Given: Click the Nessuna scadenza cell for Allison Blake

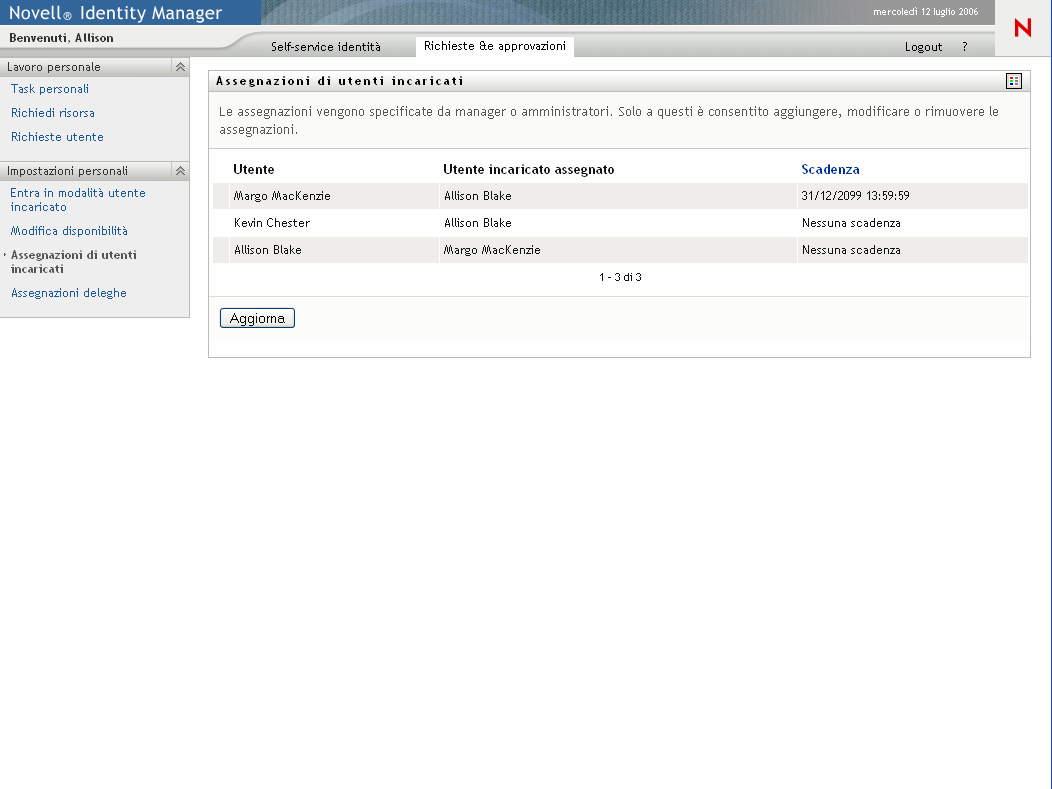Looking at the screenshot, I should pyautogui.click(x=851, y=250).
